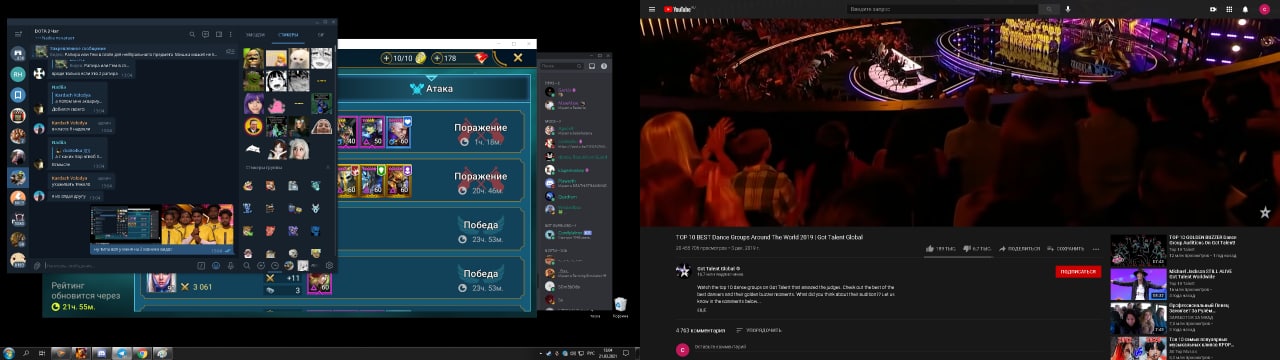Viewport: 1280px width, 360px height.
Task: Open YouTube apps grid icon
Action: pos(1229,9)
